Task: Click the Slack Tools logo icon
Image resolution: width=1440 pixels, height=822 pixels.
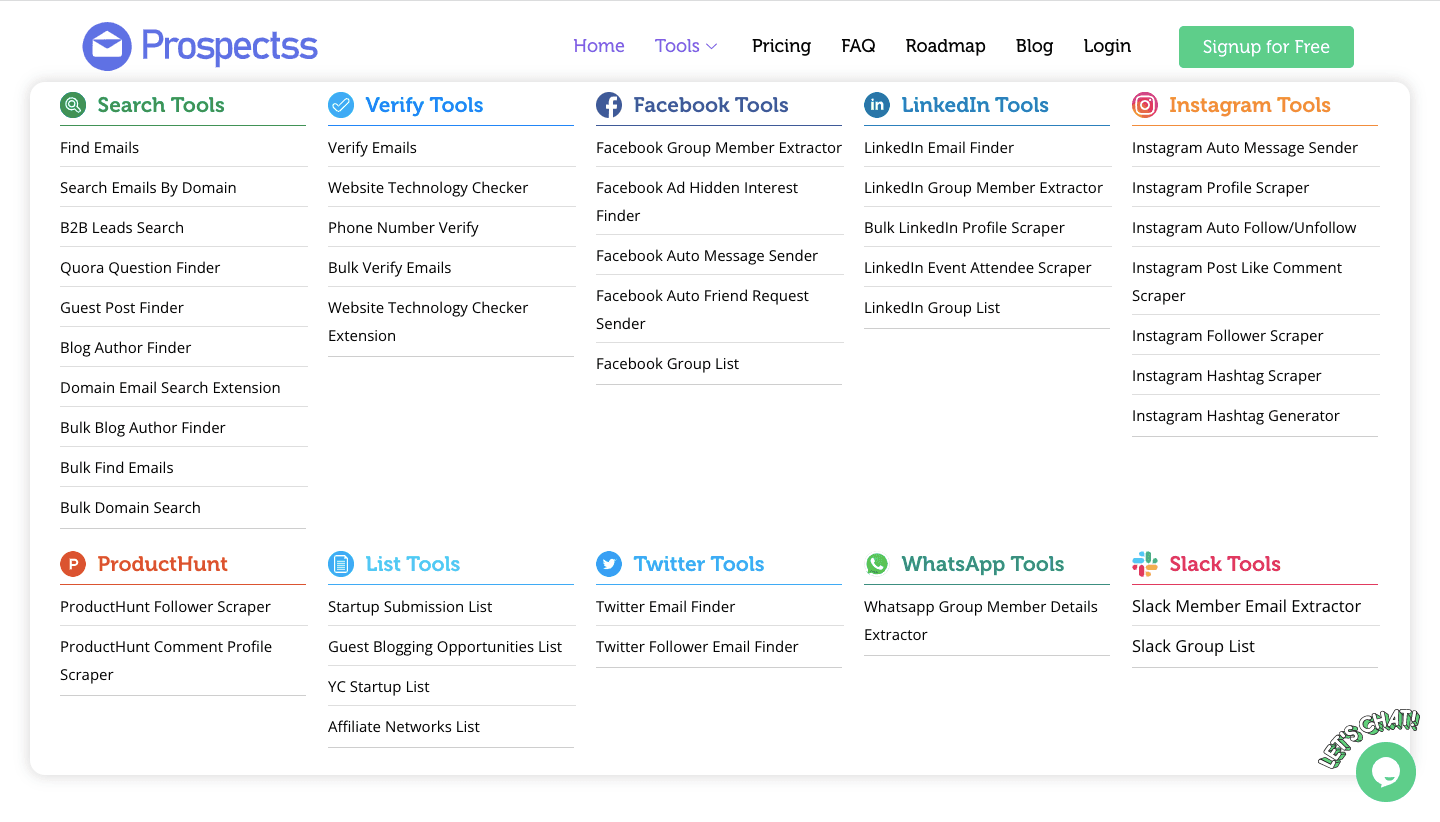Action: click(1145, 564)
